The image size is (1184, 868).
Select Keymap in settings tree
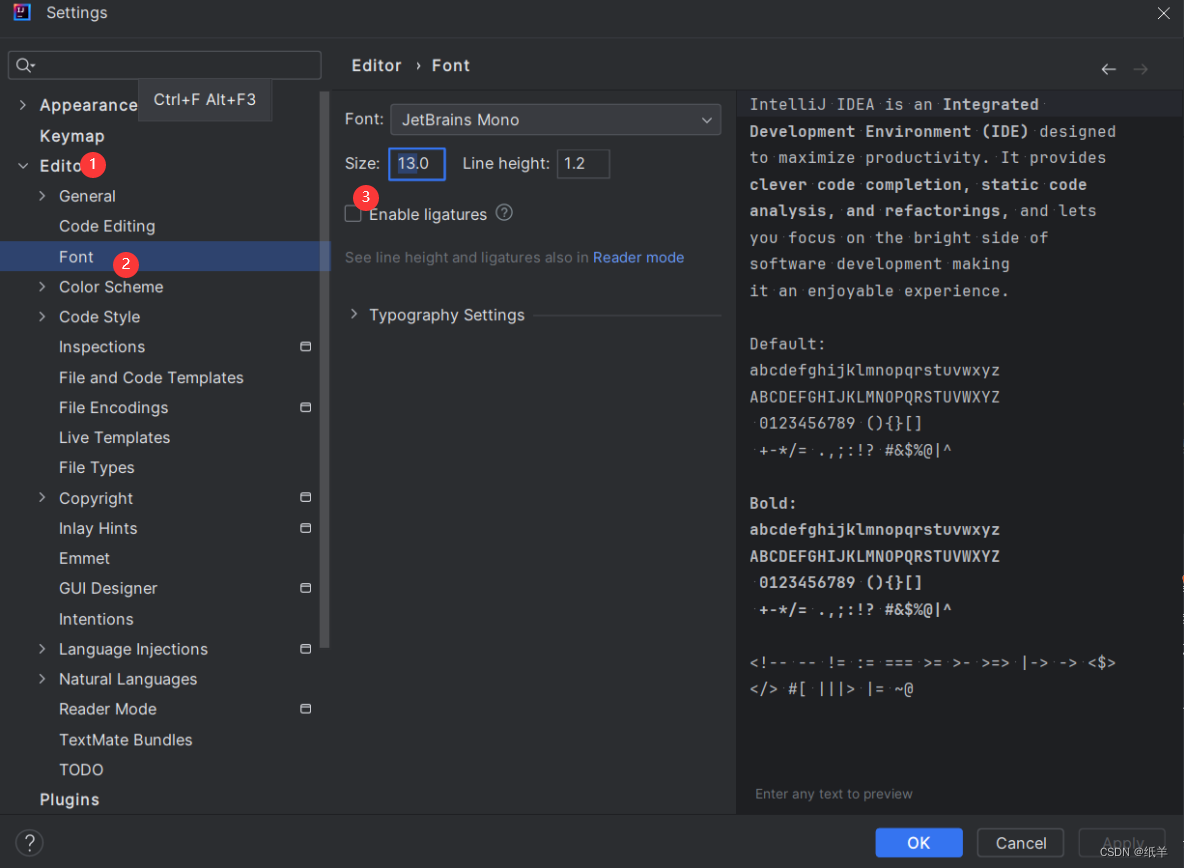point(72,136)
